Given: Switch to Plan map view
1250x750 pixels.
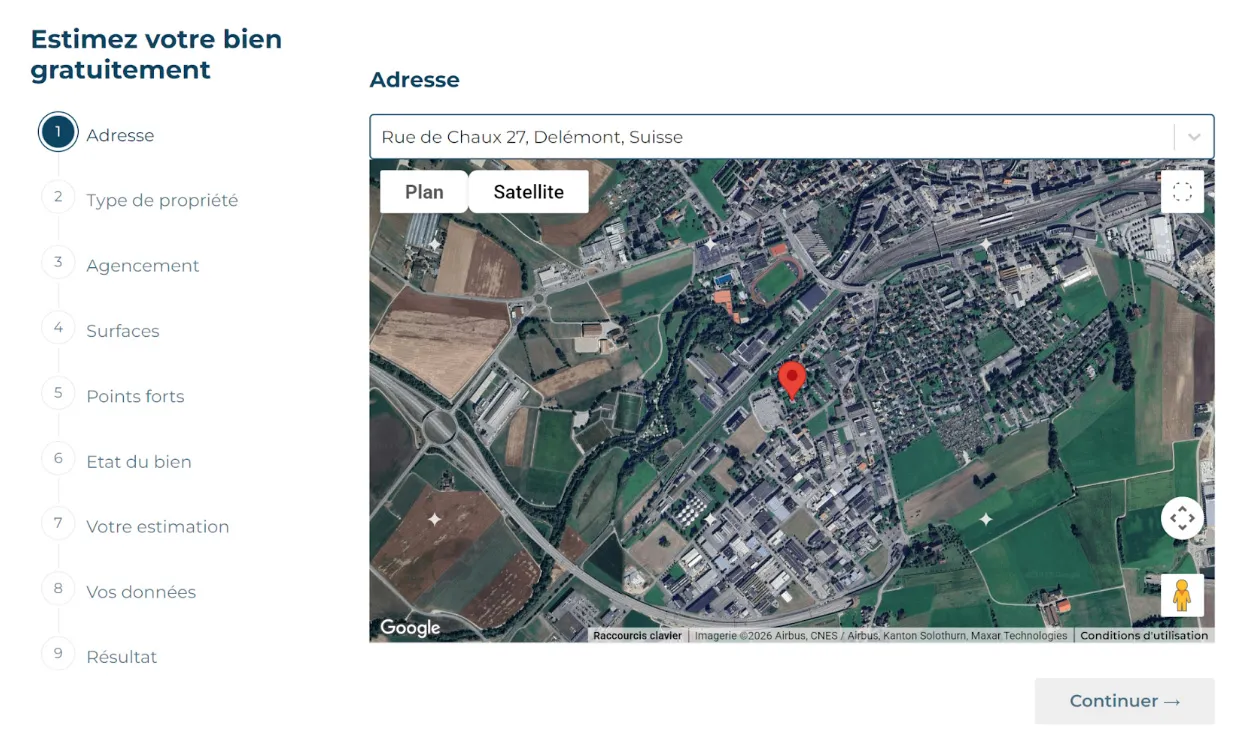Looking at the screenshot, I should [423, 191].
